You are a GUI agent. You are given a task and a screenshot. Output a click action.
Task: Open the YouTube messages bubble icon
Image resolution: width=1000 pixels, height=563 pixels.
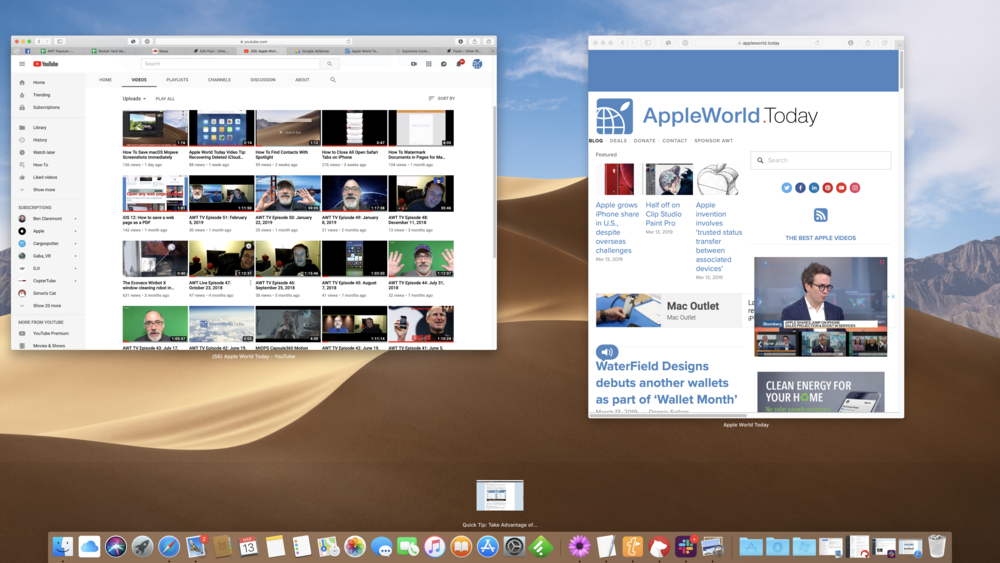444,64
